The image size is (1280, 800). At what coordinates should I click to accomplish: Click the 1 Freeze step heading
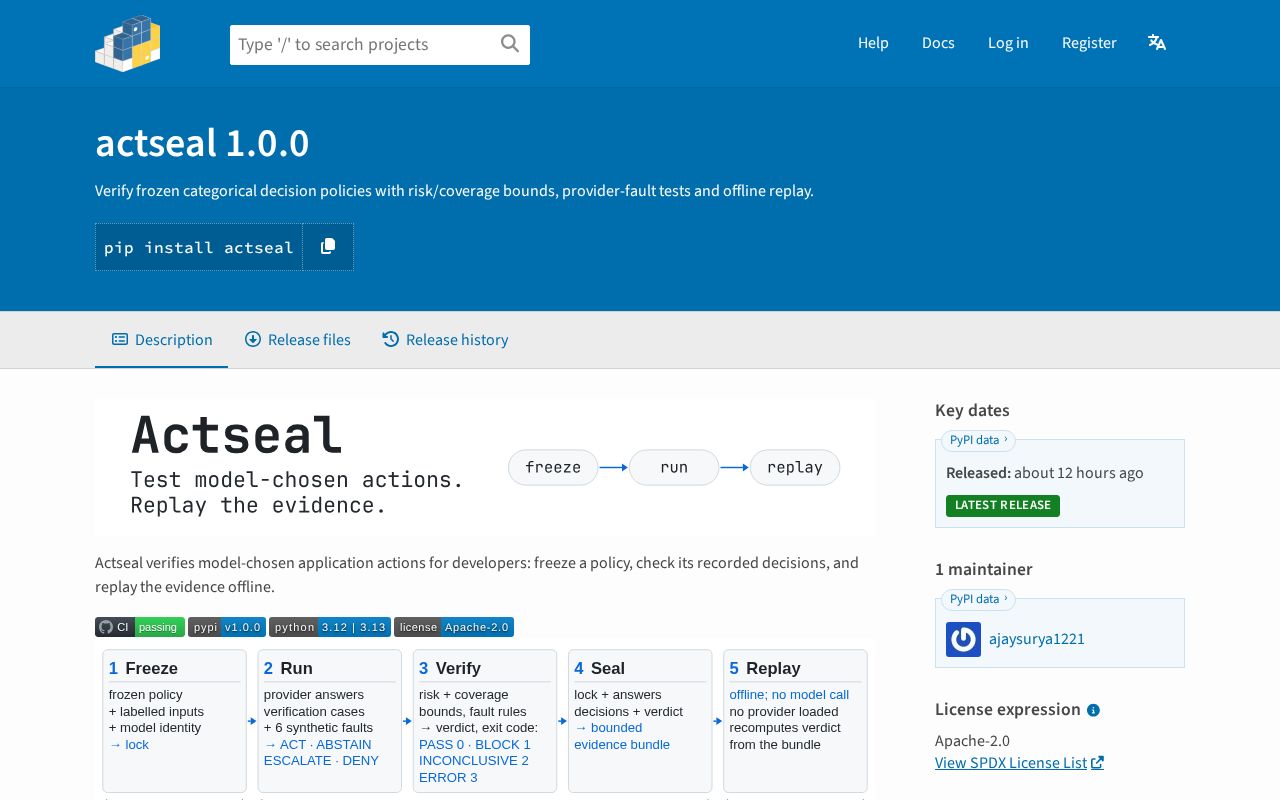[x=144, y=668]
